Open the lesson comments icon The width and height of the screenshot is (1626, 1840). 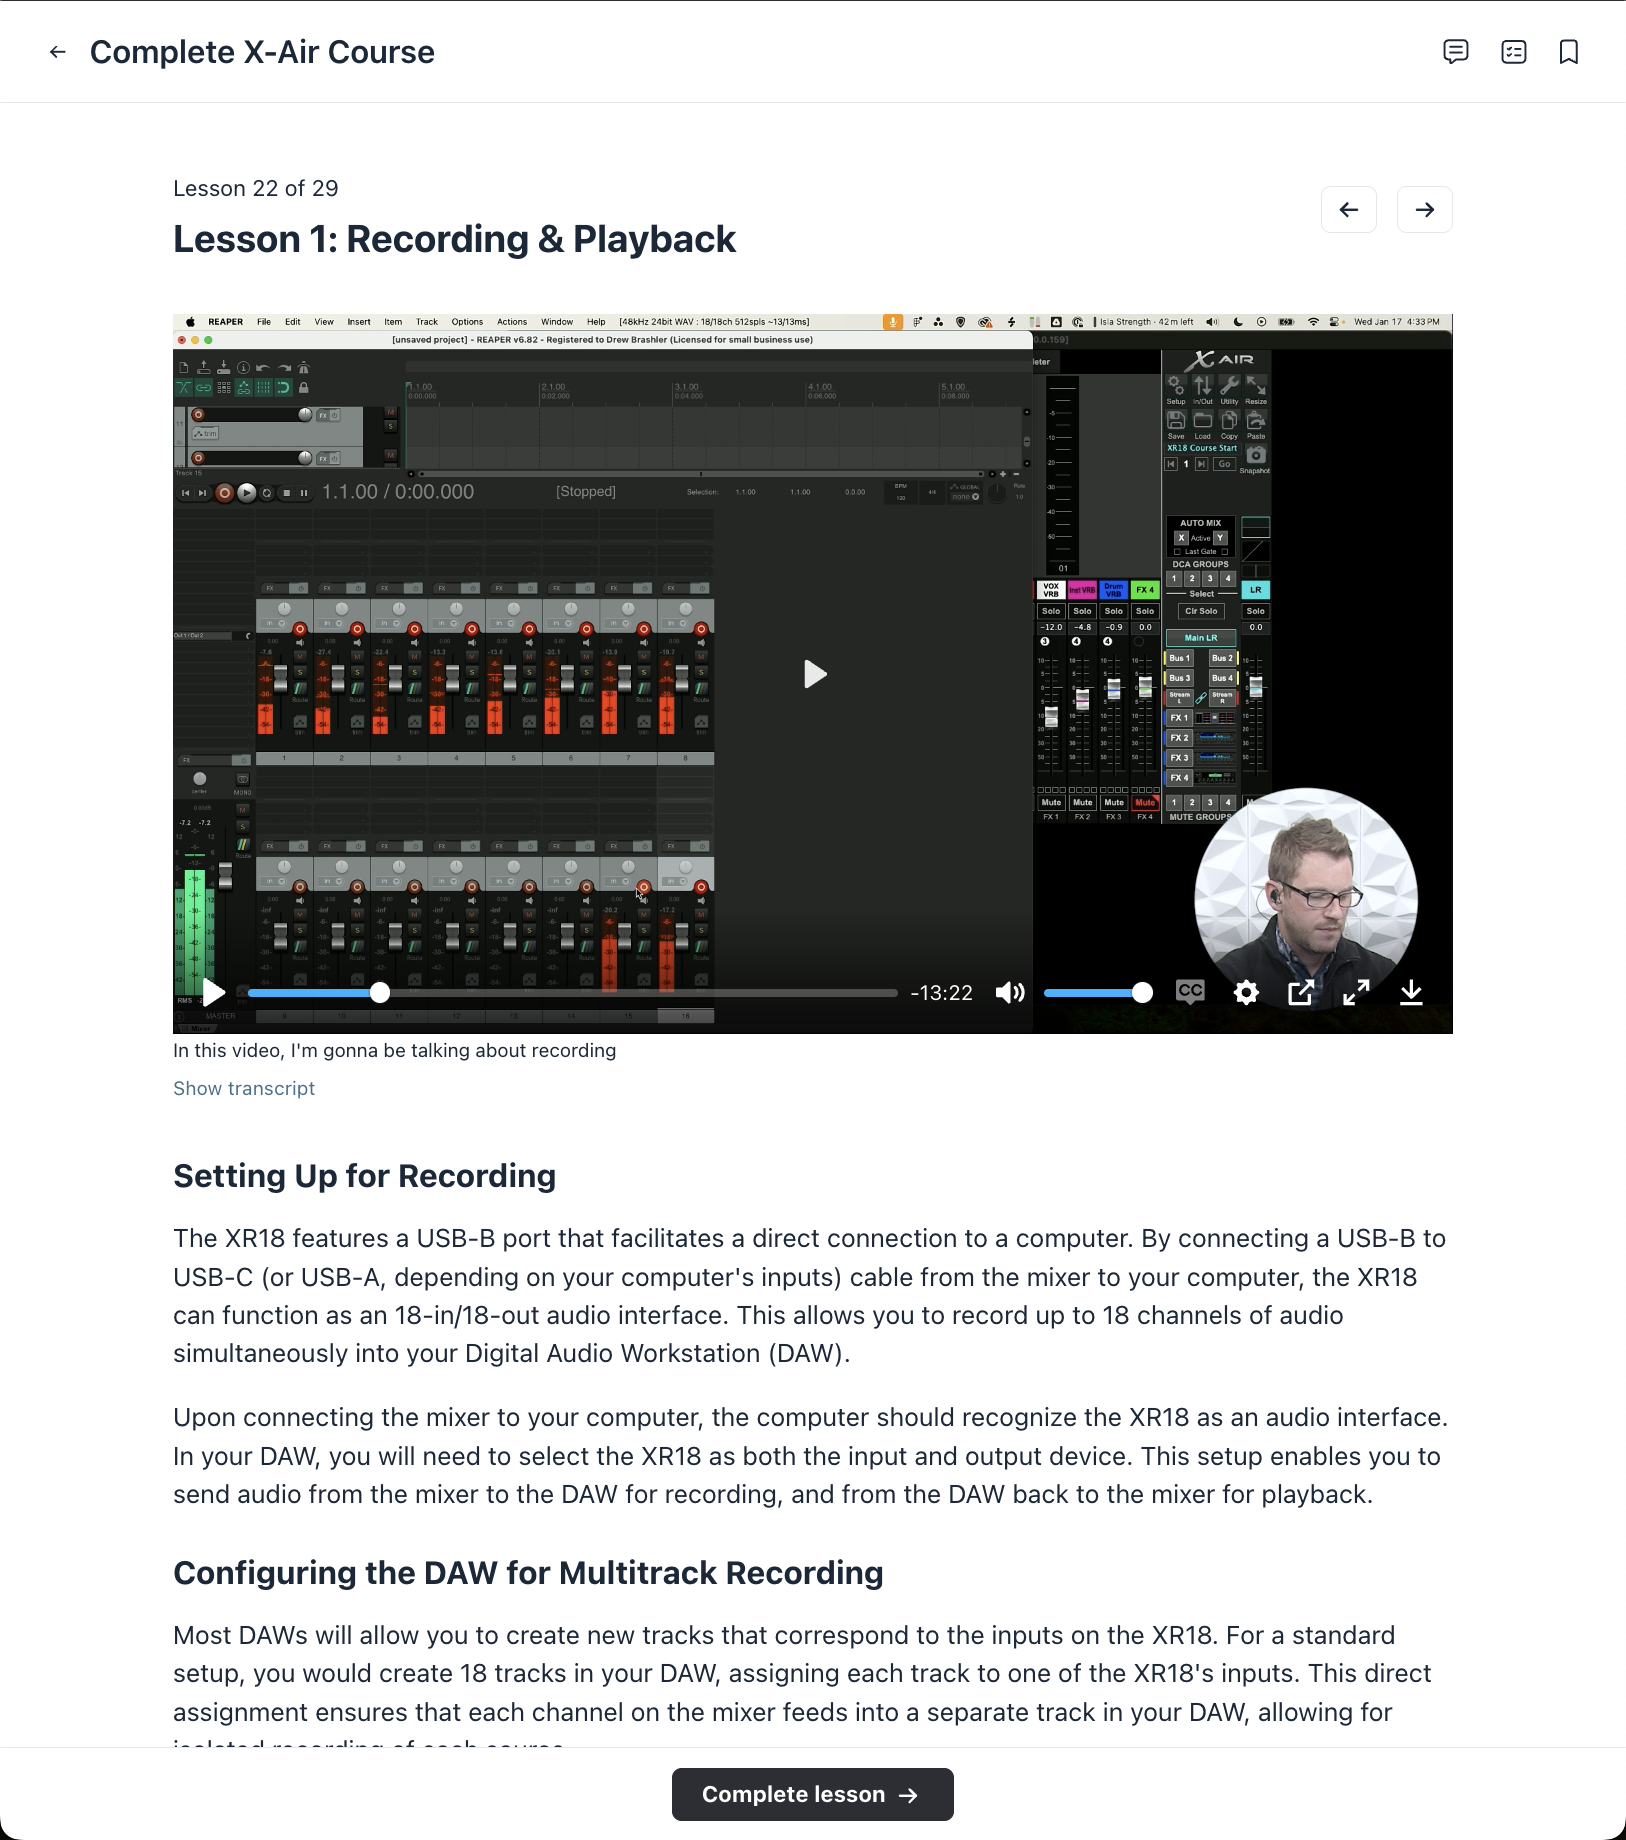1456,52
